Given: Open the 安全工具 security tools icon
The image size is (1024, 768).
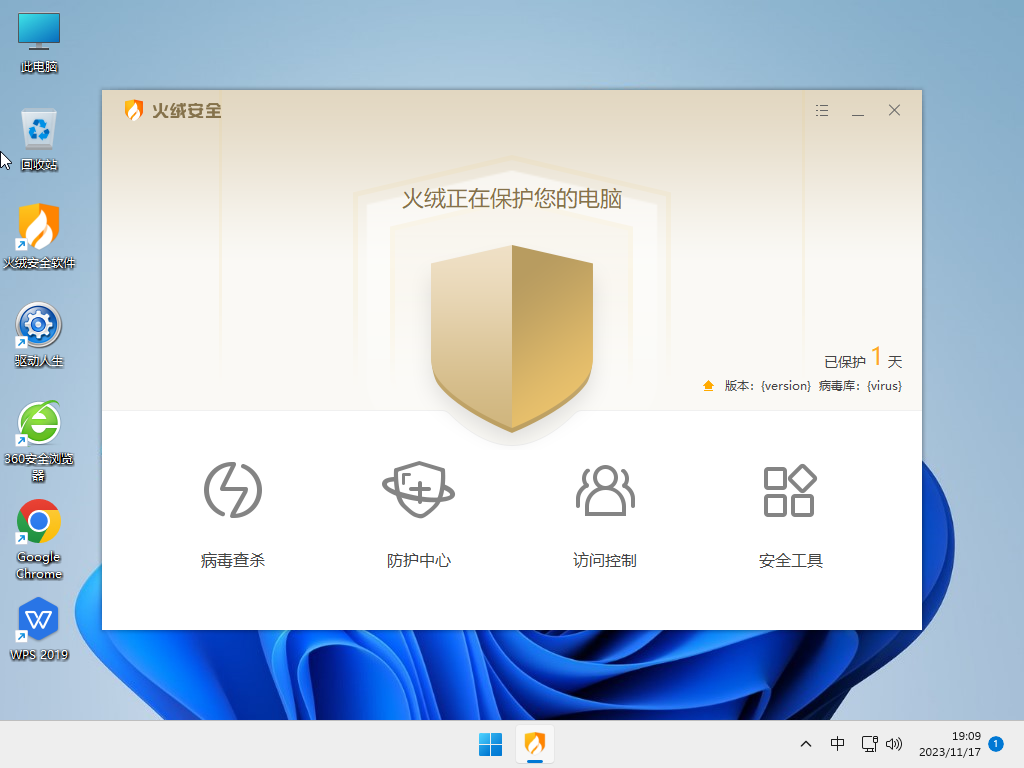Looking at the screenshot, I should [790, 490].
